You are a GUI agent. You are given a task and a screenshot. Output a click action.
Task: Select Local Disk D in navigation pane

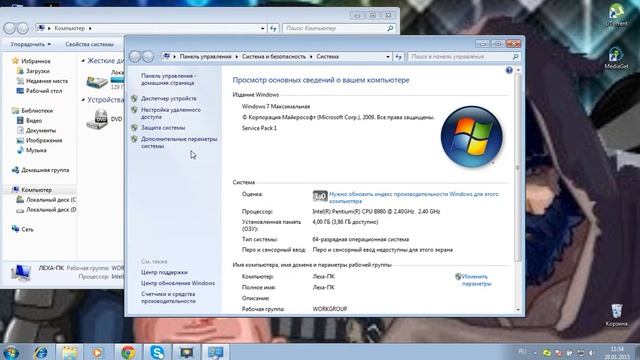pyautogui.click(x=46, y=210)
